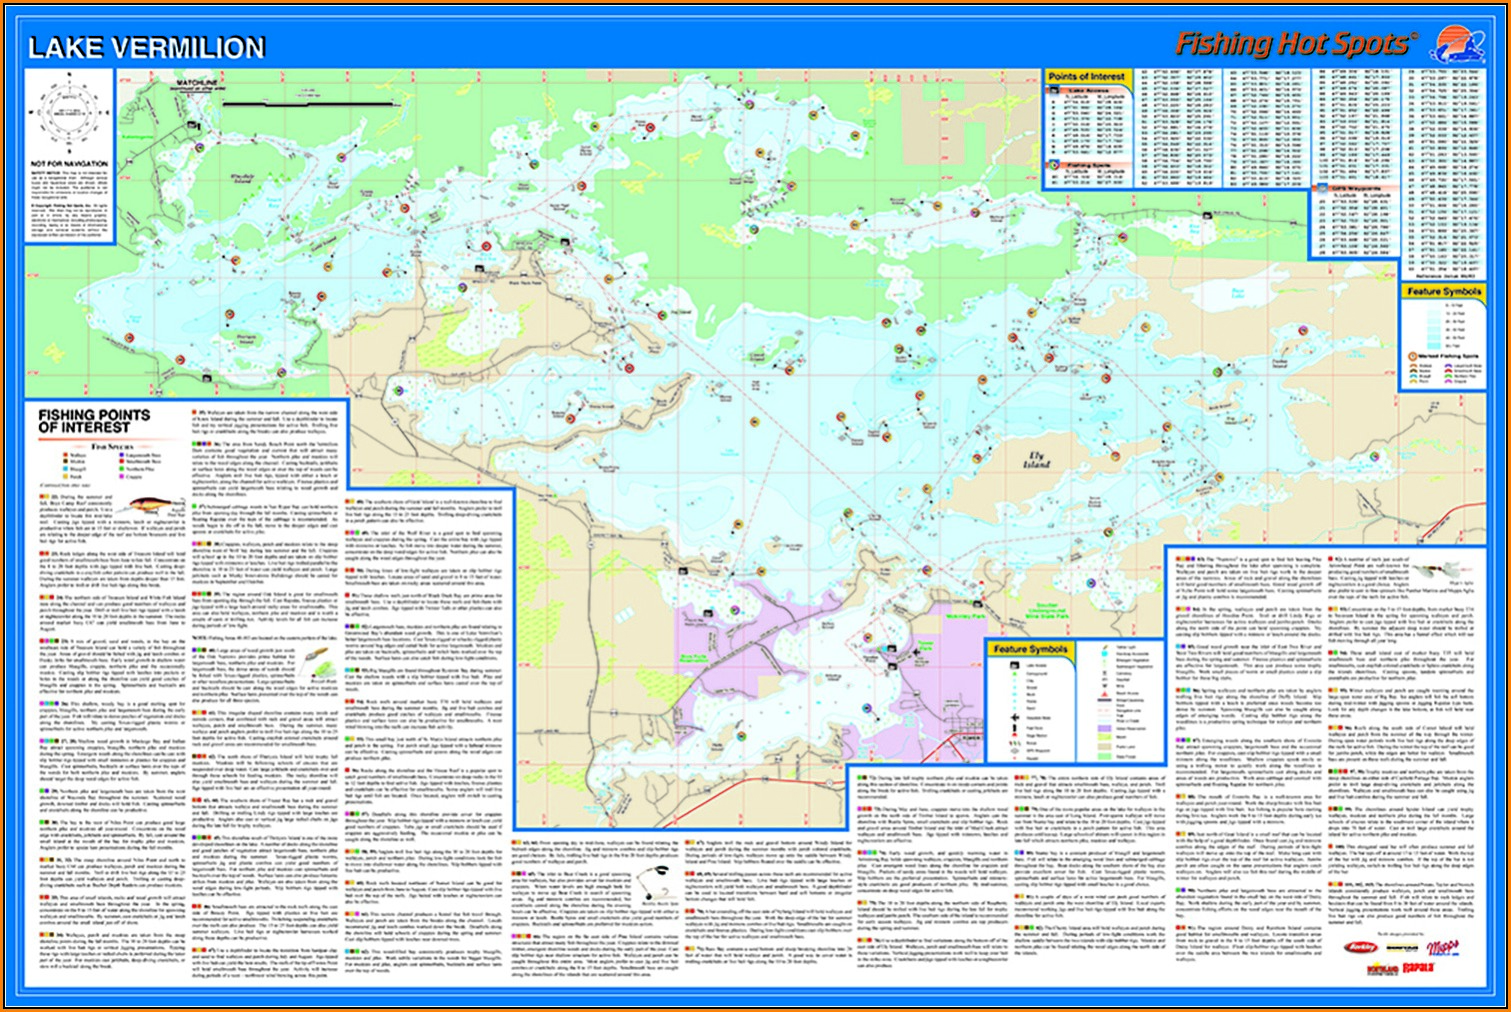The height and width of the screenshot is (1012, 1511).
Task: Select the "Fish Species" subheading
Action: (113, 447)
